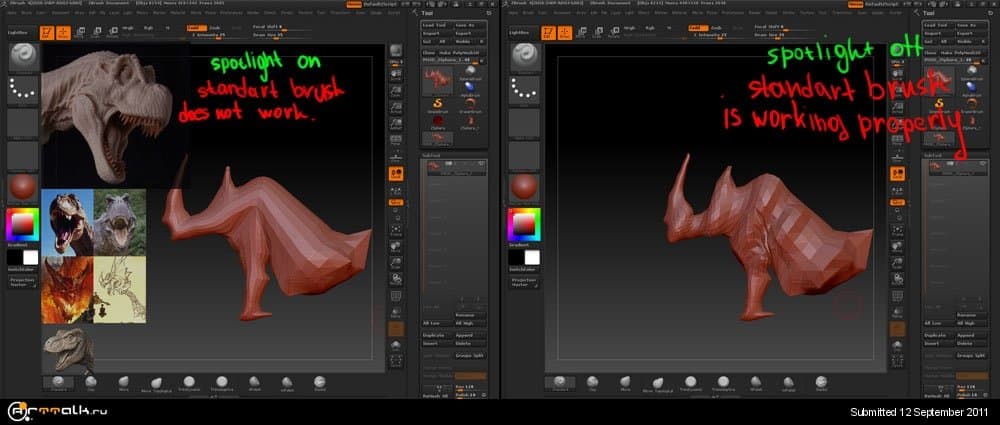Choose the TrimDynamic brush in left window
Image resolution: width=1000 pixels, height=425 pixels.
tap(189, 382)
